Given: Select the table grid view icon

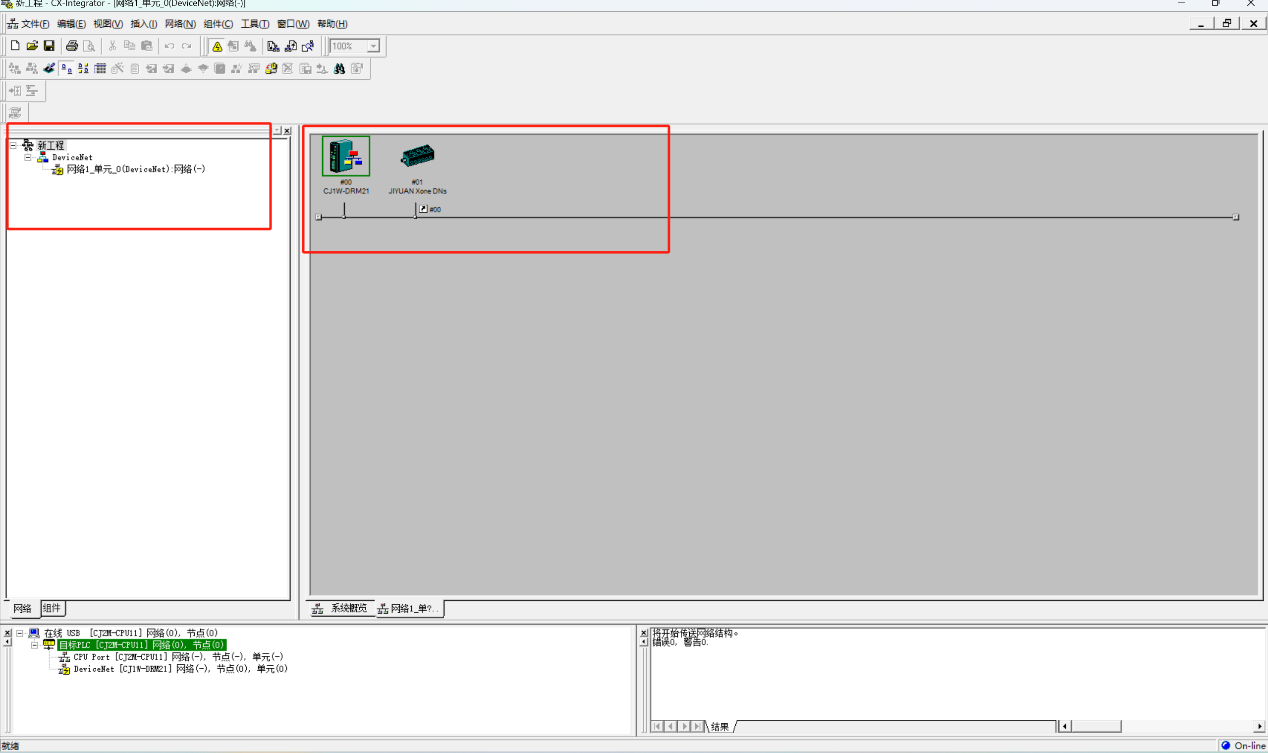Looking at the screenshot, I should pos(100,69).
